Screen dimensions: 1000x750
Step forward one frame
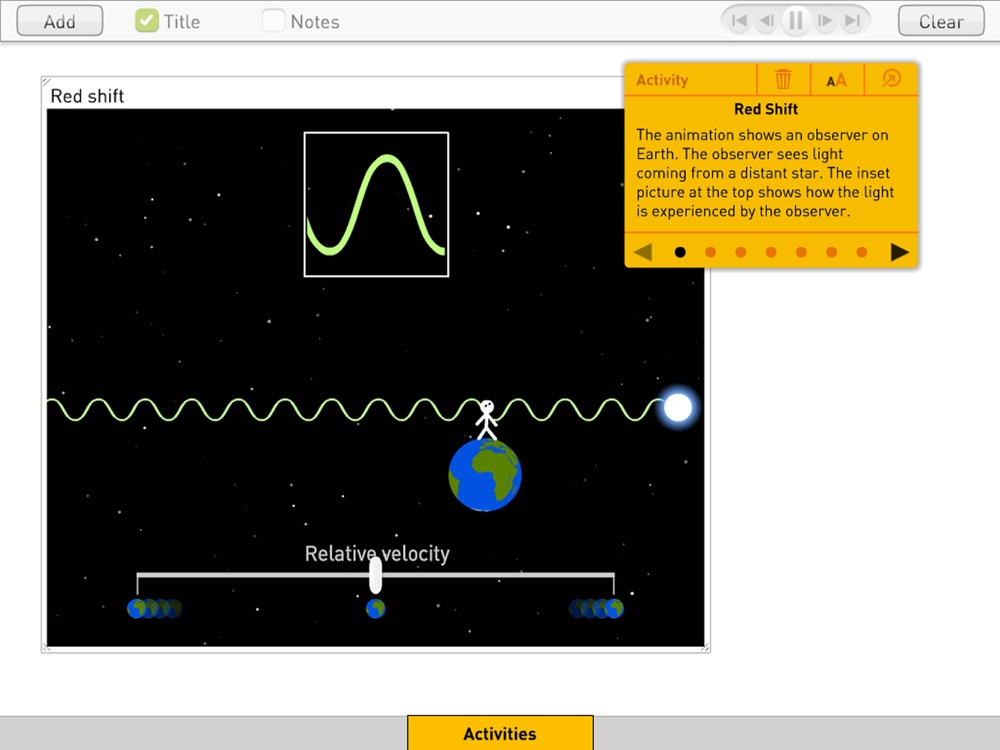click(x=825, y=21)
